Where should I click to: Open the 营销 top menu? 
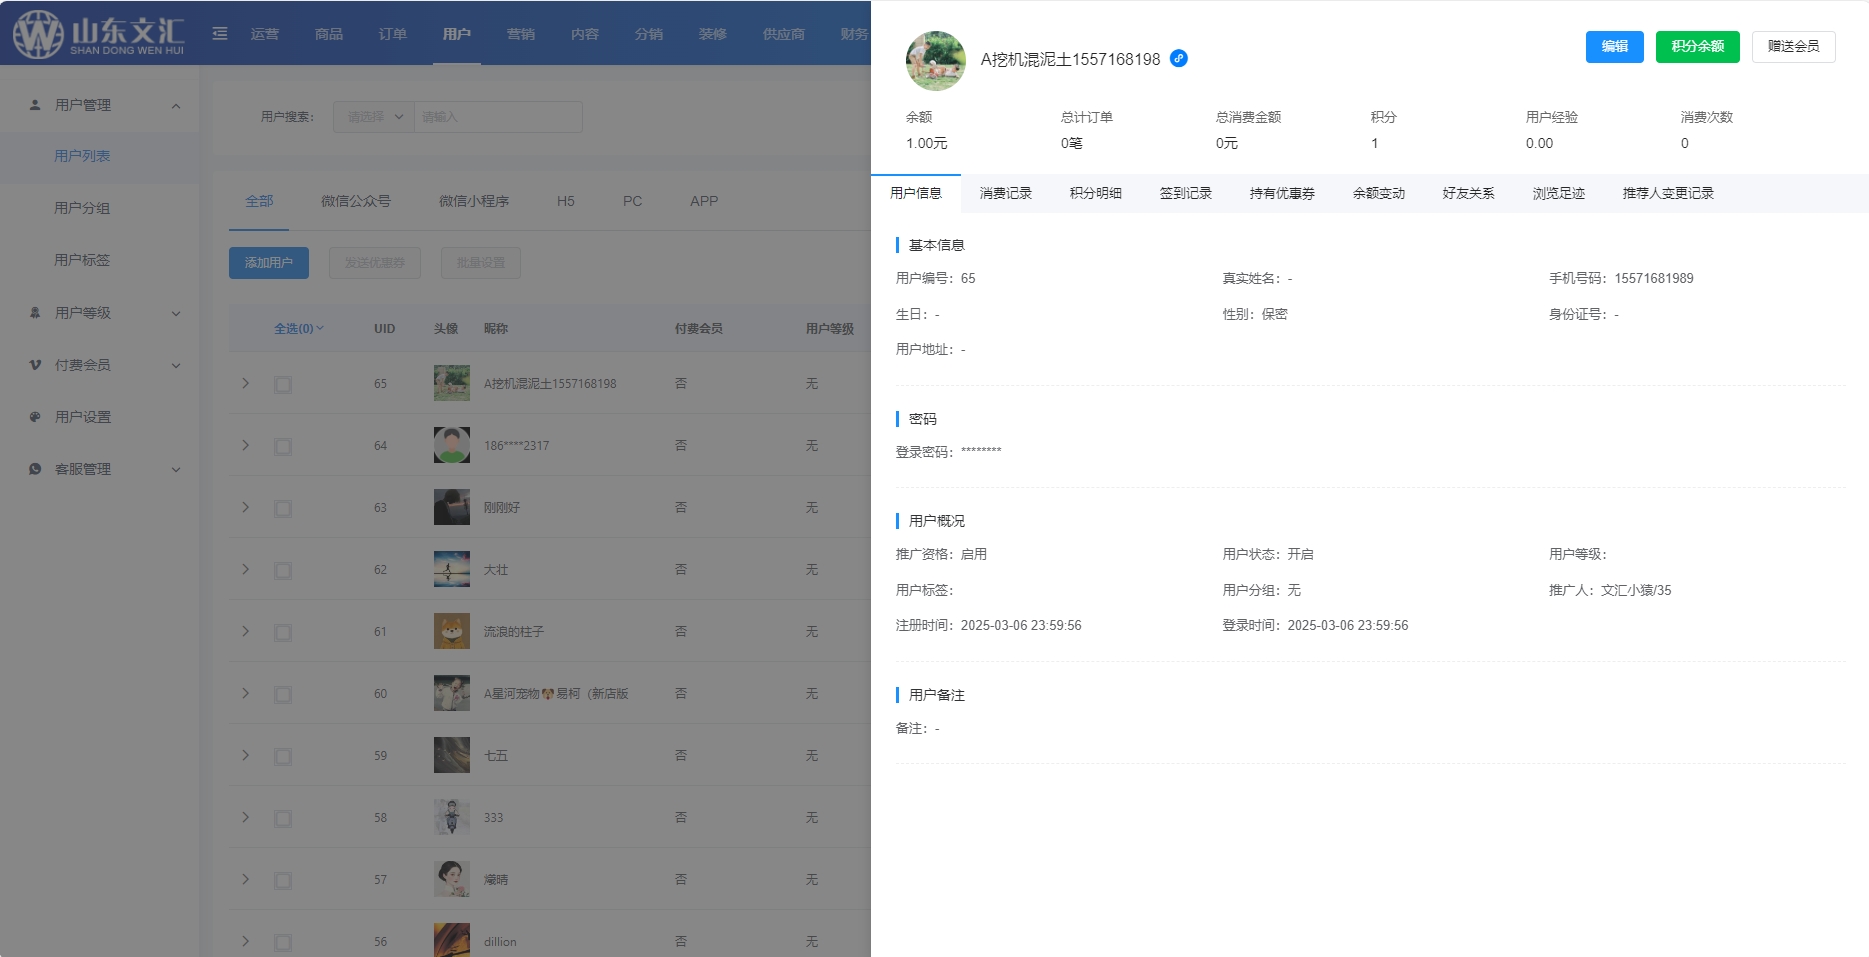[x=521, y=34]
